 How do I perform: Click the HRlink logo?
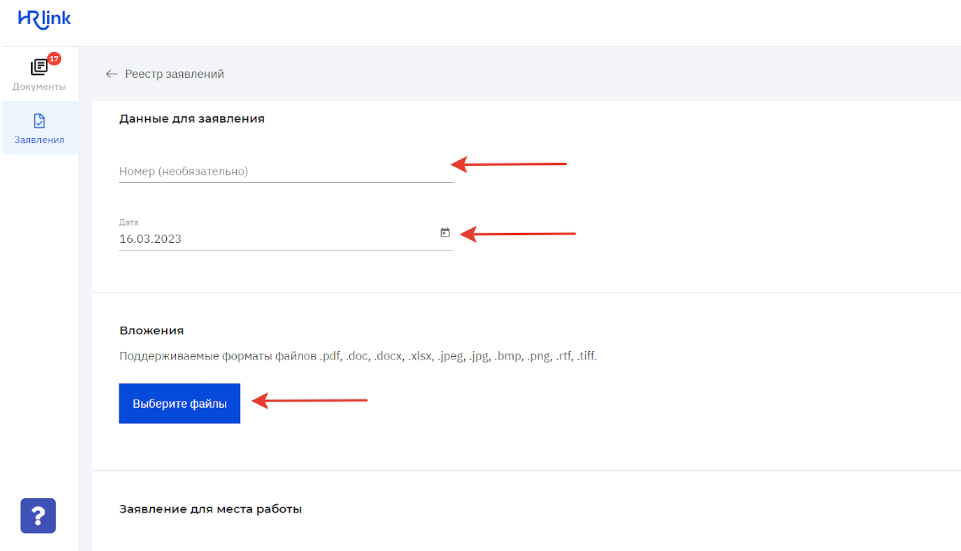point(44,19)
